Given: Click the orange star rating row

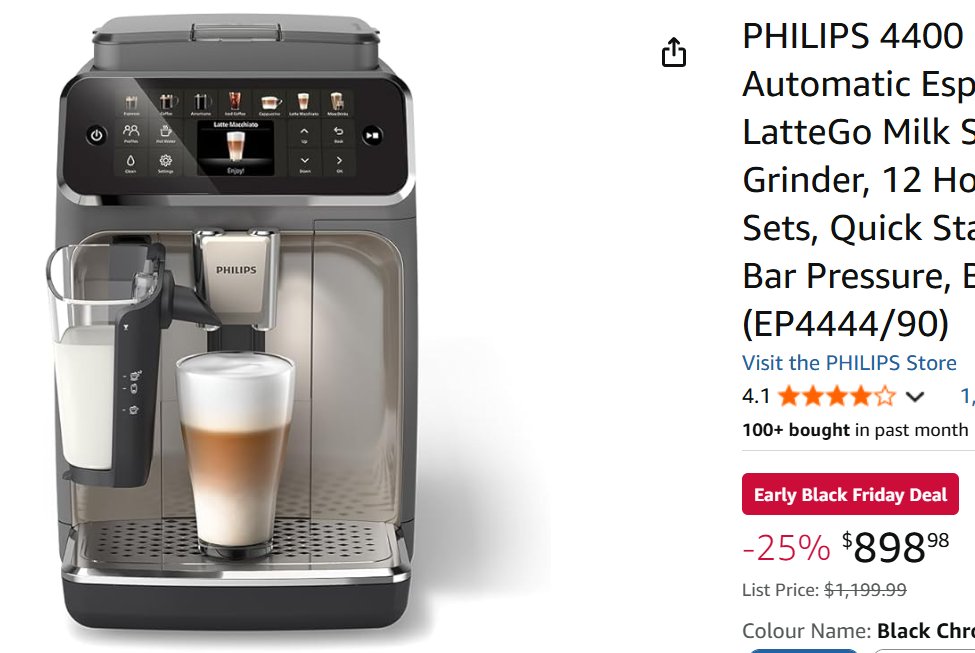Looking at the screenshot, I should [837, 396].
